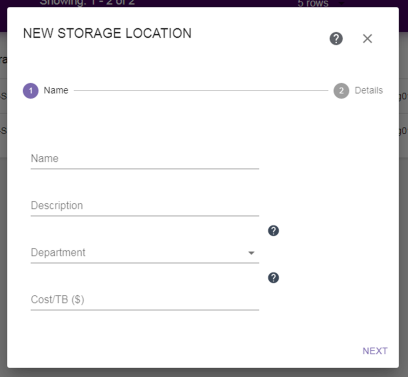Select the step 1 circle
408x377 pixels.
coord(31,91)
